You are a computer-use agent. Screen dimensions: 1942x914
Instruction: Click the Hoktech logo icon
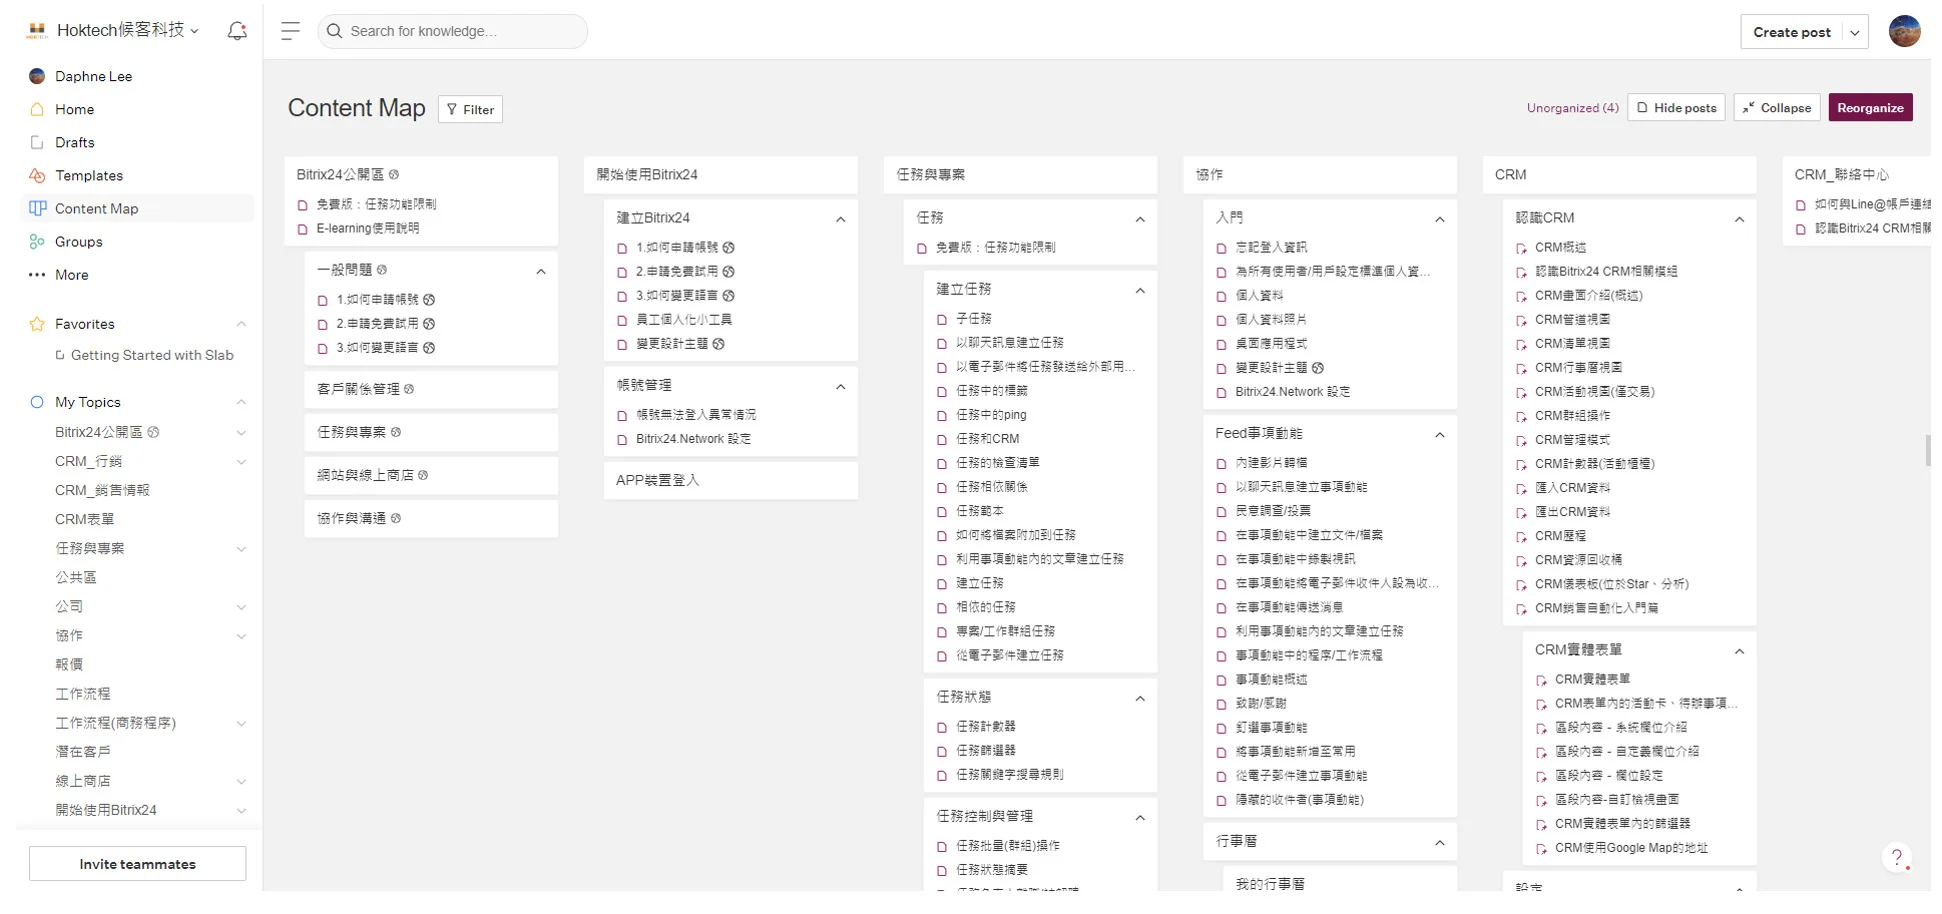[37, 31]
